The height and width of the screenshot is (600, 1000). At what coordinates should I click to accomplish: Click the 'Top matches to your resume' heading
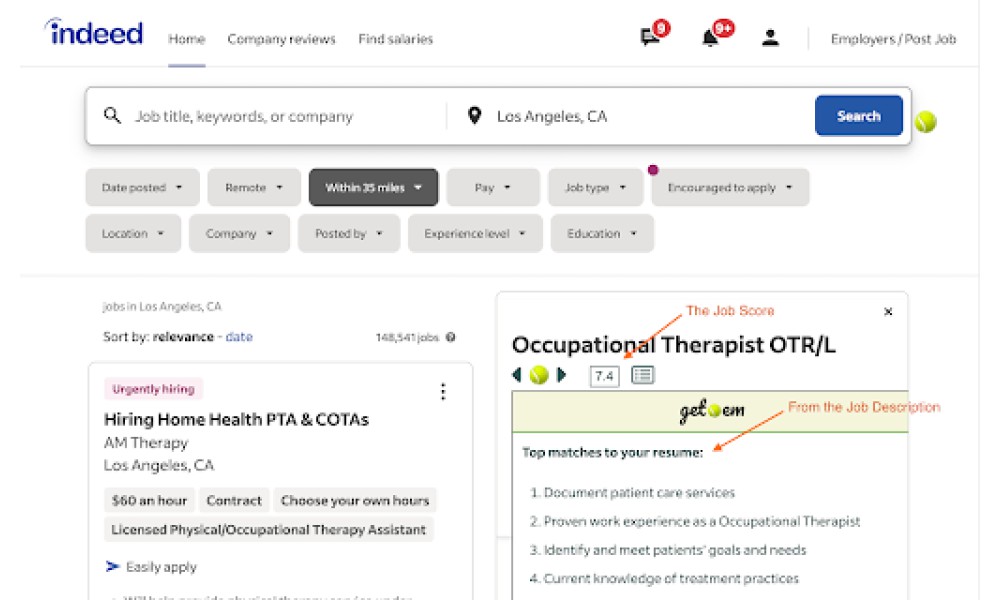point(612,452)
